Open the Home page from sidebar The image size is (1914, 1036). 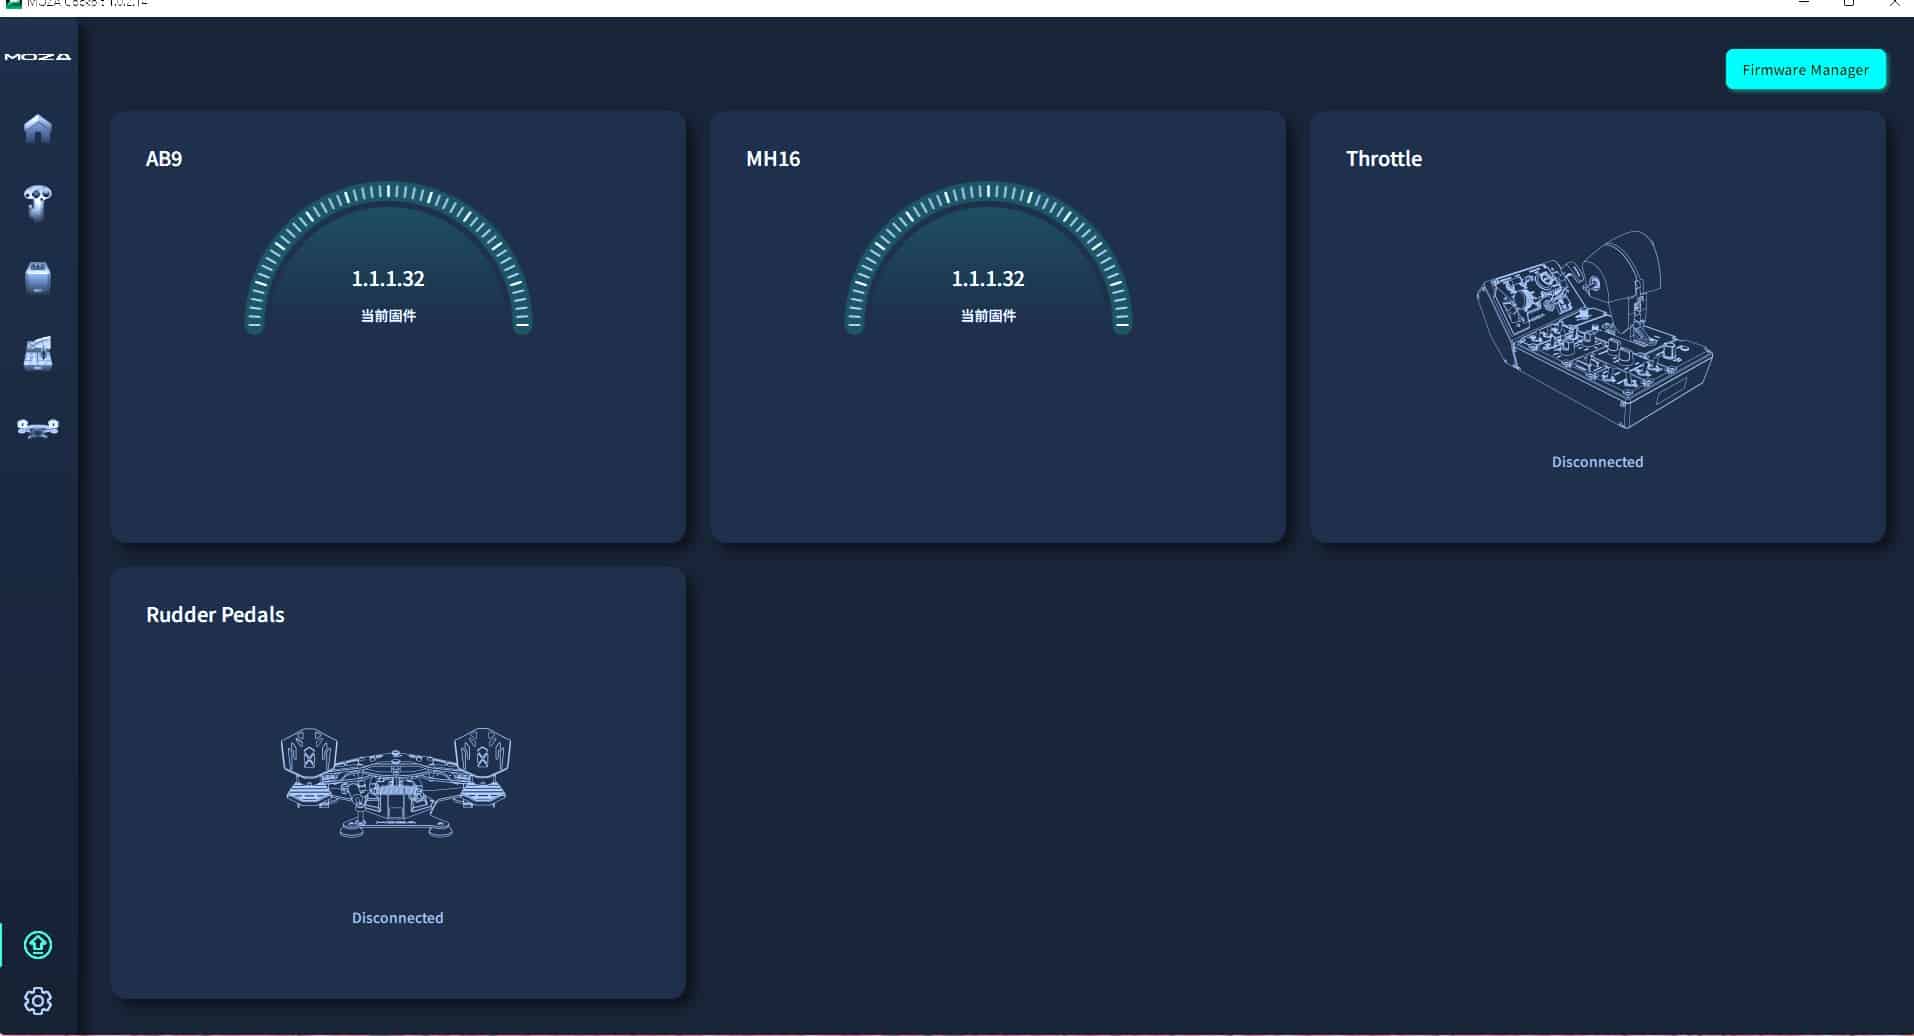[38, 129]
